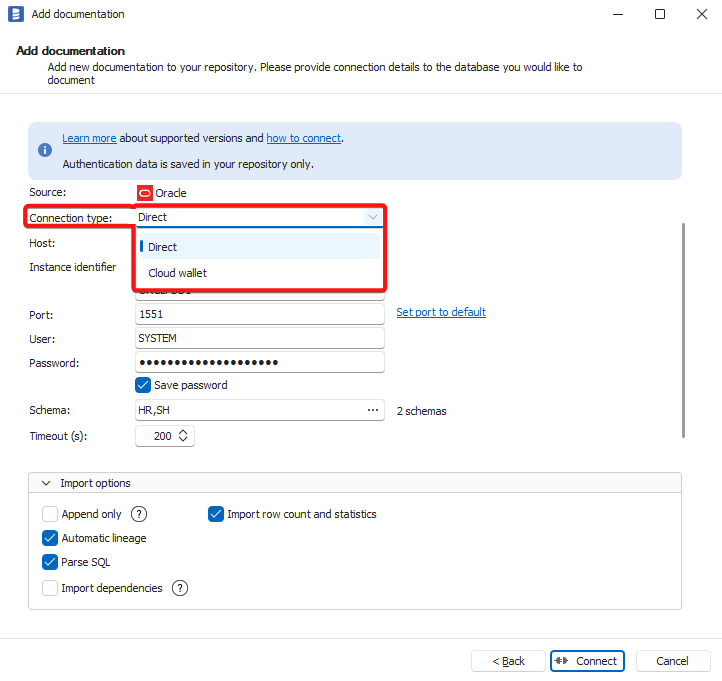
Task: Maximize the Add documentation window
Action: (x=660, y=14)
